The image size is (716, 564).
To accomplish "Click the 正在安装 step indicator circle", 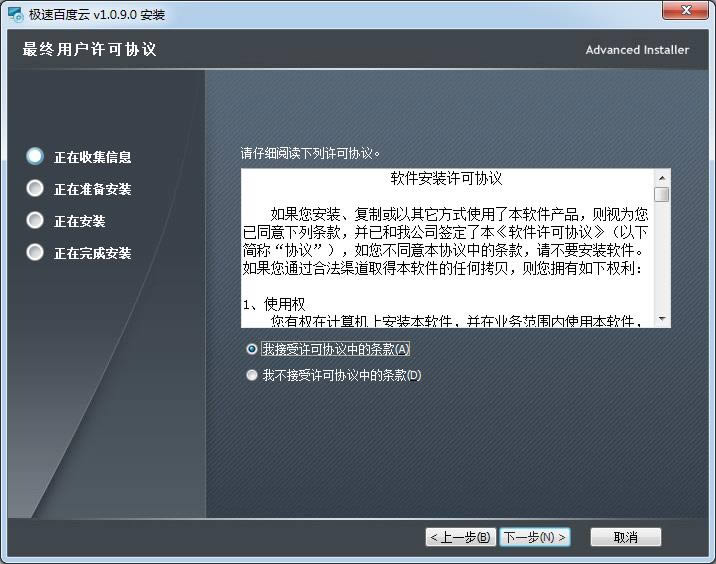I will coord(36,220).
